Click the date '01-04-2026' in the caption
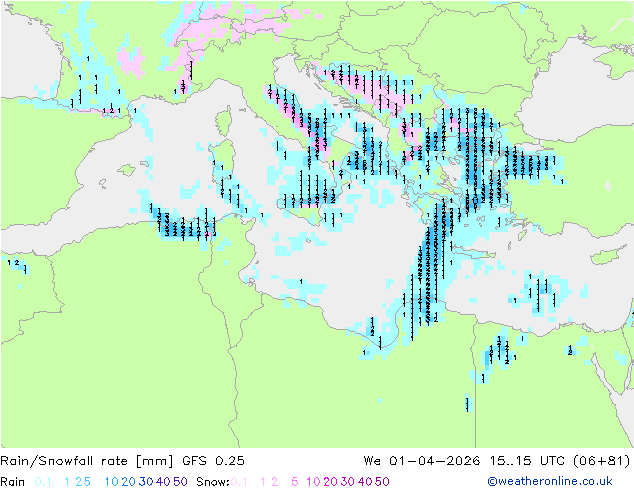Image resolution: width=634 pixels, height=490 pixels. (435, 461)
